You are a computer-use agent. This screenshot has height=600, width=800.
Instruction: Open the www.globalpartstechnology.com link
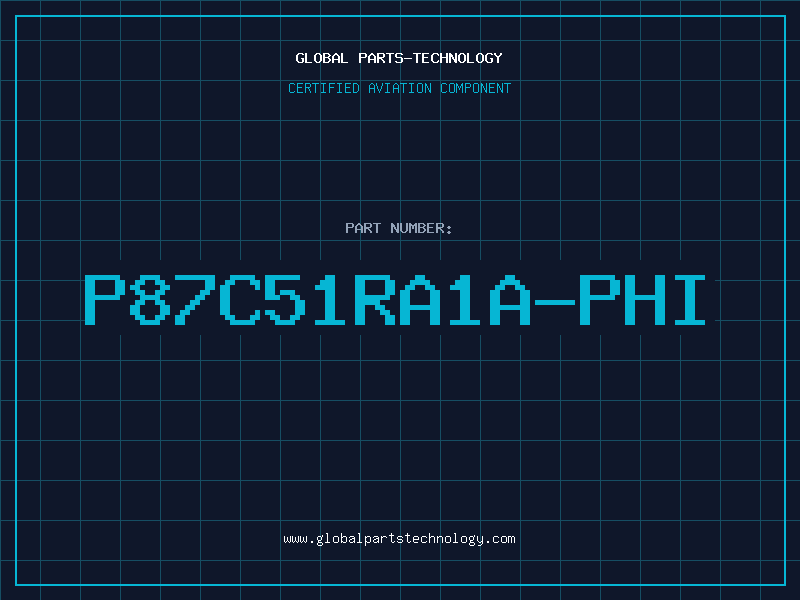coord(399,539)
